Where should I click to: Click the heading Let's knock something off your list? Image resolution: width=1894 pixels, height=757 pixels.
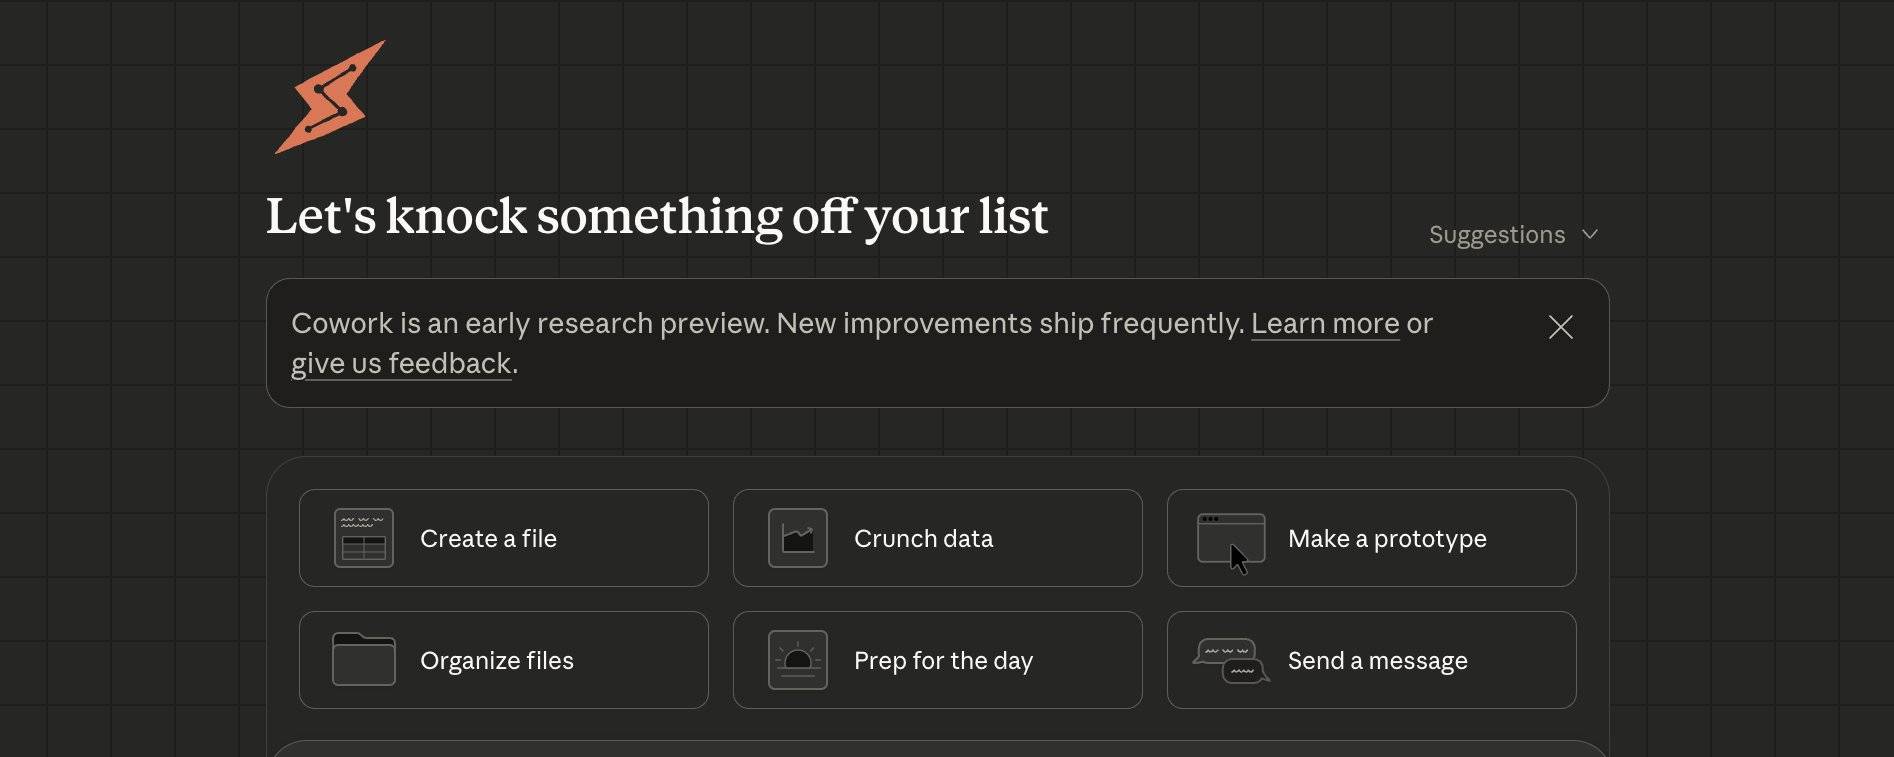pyautogui.click(x=656, y=217)
